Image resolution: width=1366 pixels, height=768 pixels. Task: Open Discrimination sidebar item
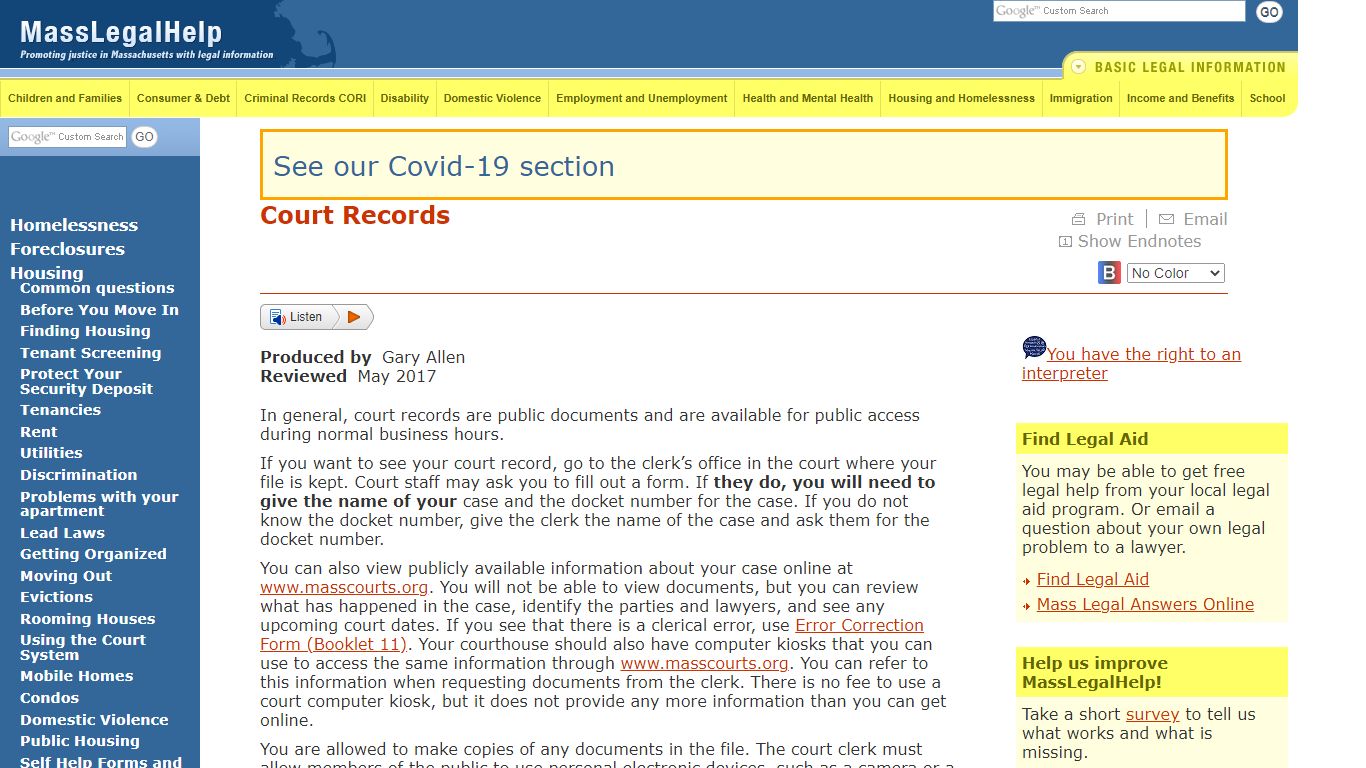(78, 475)
